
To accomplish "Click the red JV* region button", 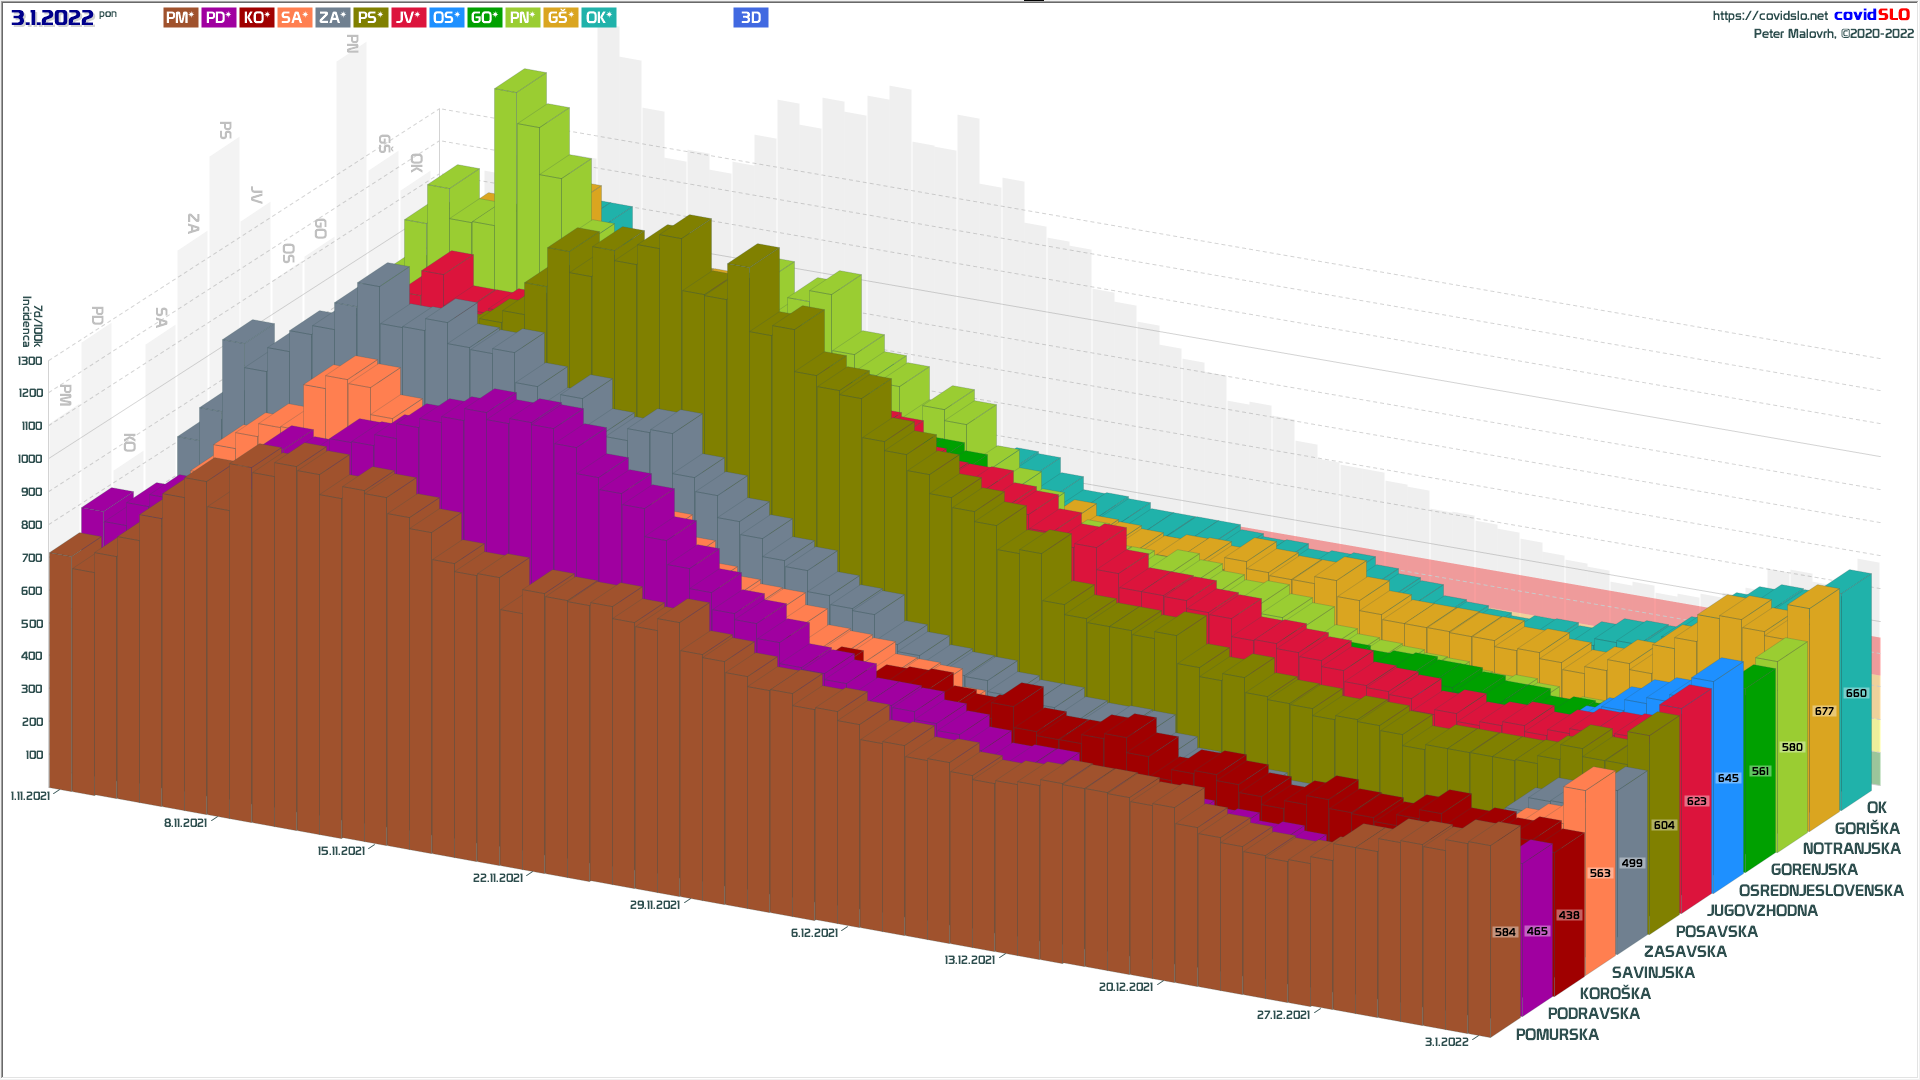I will coord(408,17).
